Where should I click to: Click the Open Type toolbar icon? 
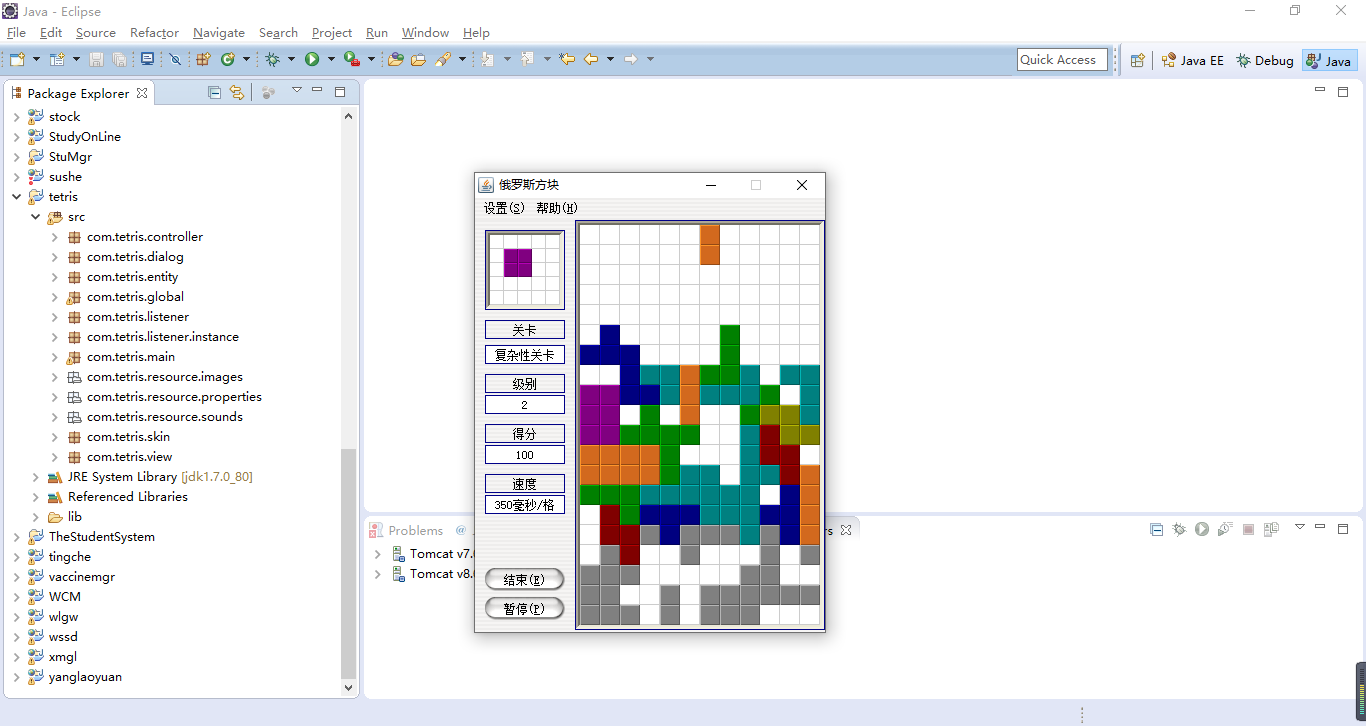(x=396, y=60)
